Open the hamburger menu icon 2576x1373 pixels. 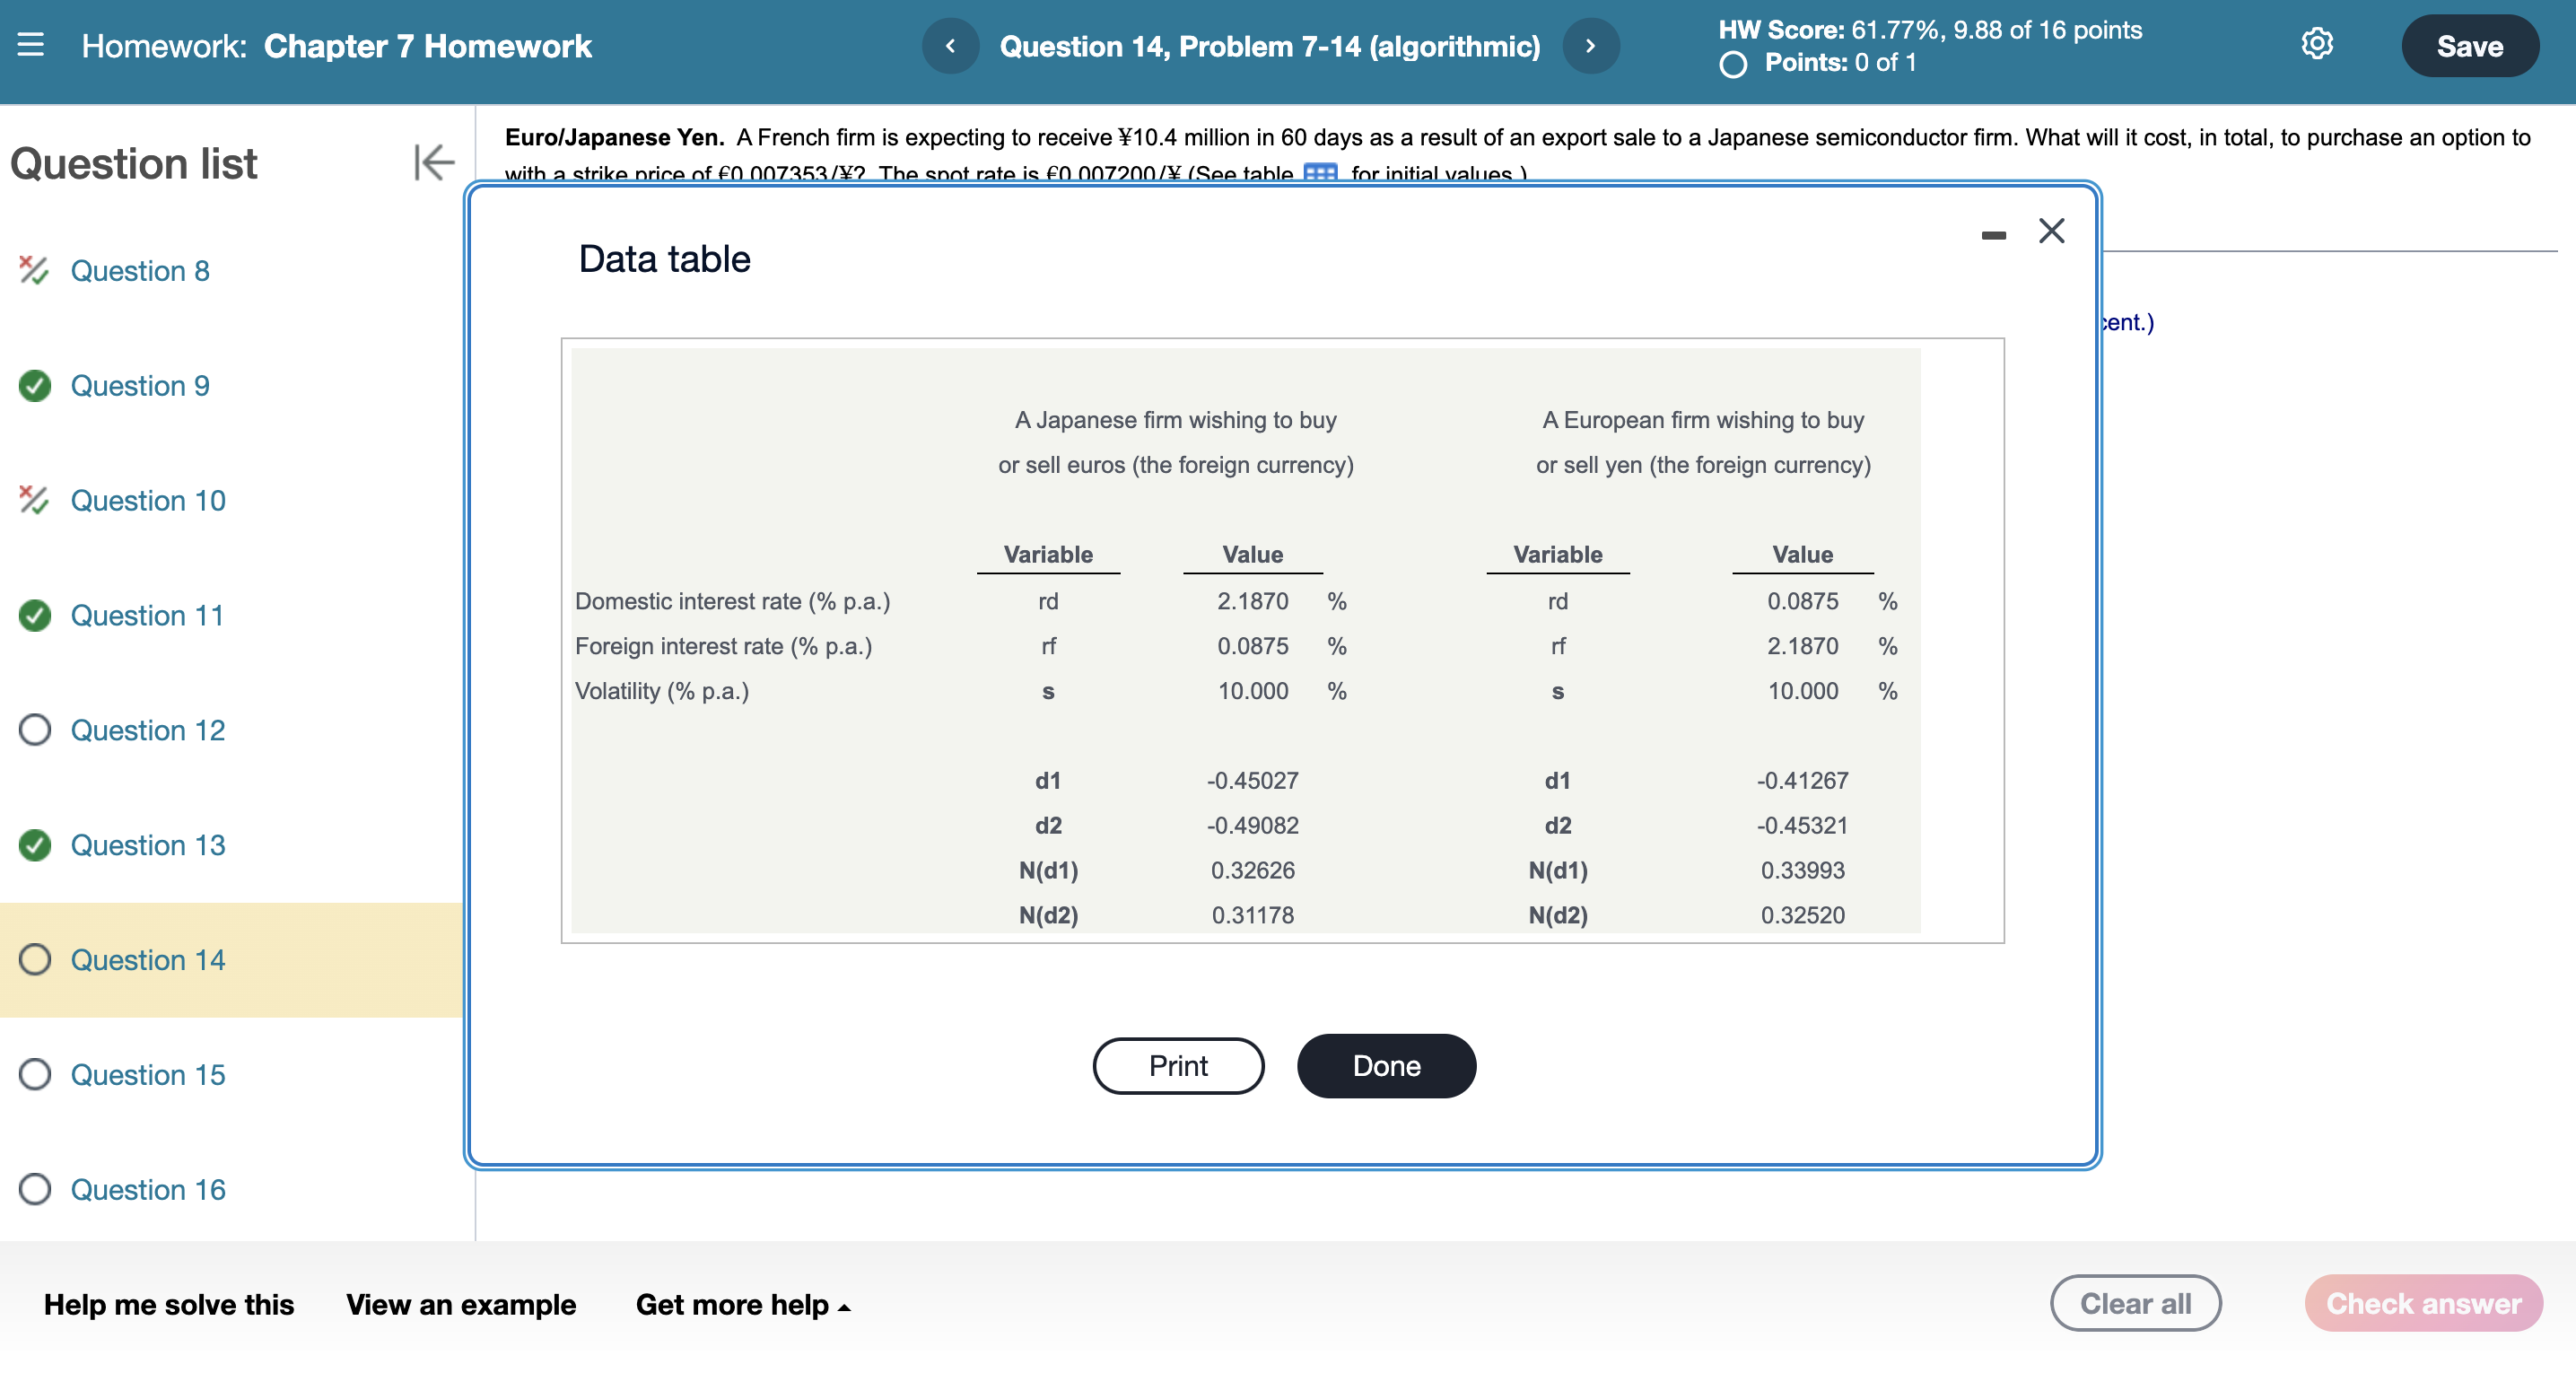pyautogui.click(x=30, y=45)
